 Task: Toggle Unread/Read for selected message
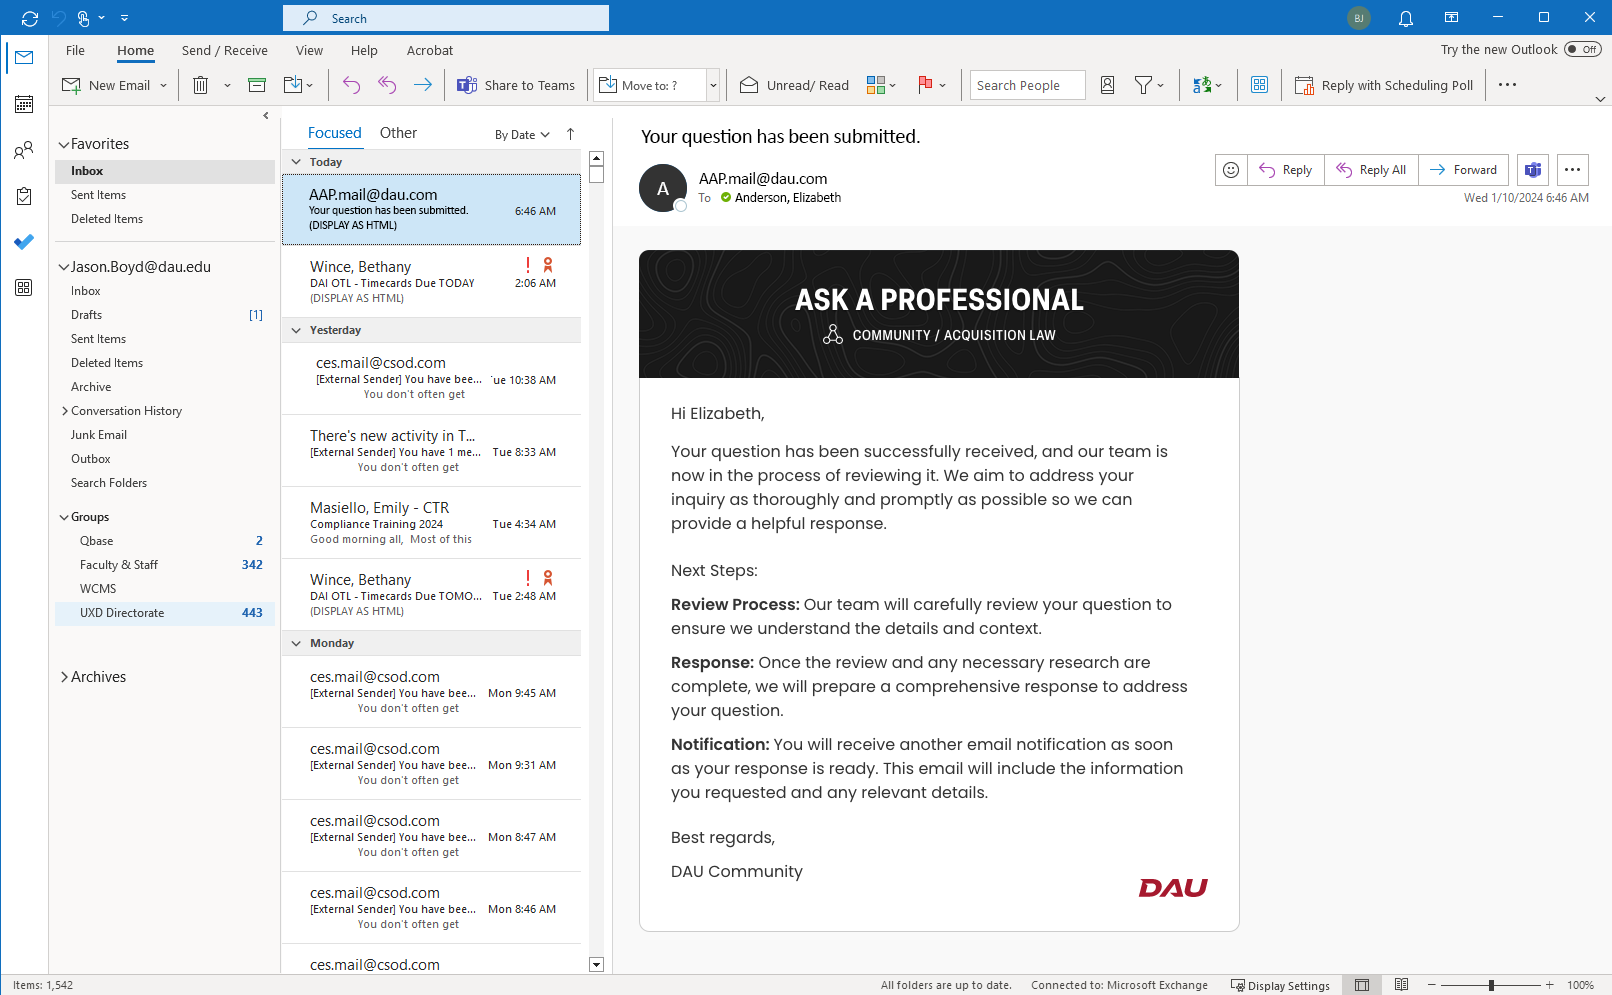[x=794, y=85]
